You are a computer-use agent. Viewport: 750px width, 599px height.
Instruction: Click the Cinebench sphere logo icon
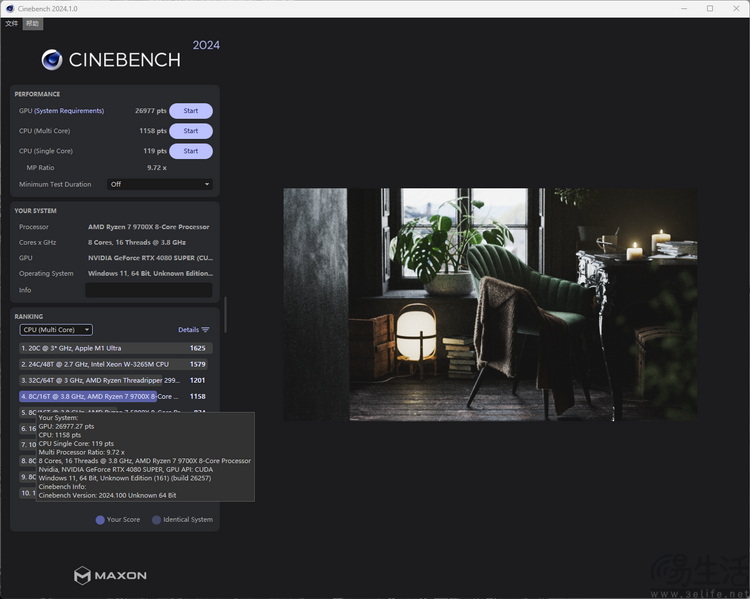click(x=52, y=60)
